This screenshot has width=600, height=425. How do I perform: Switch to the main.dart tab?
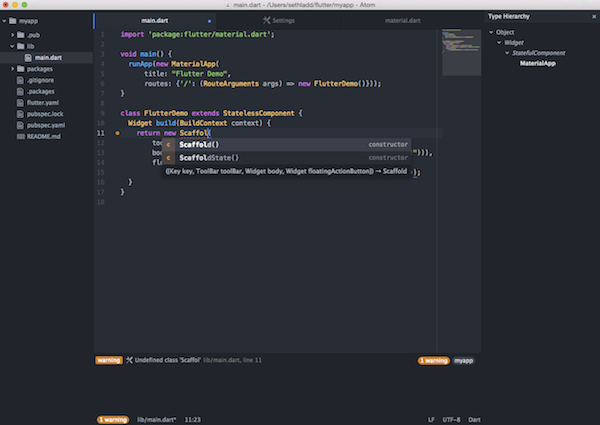coord(155,21)
